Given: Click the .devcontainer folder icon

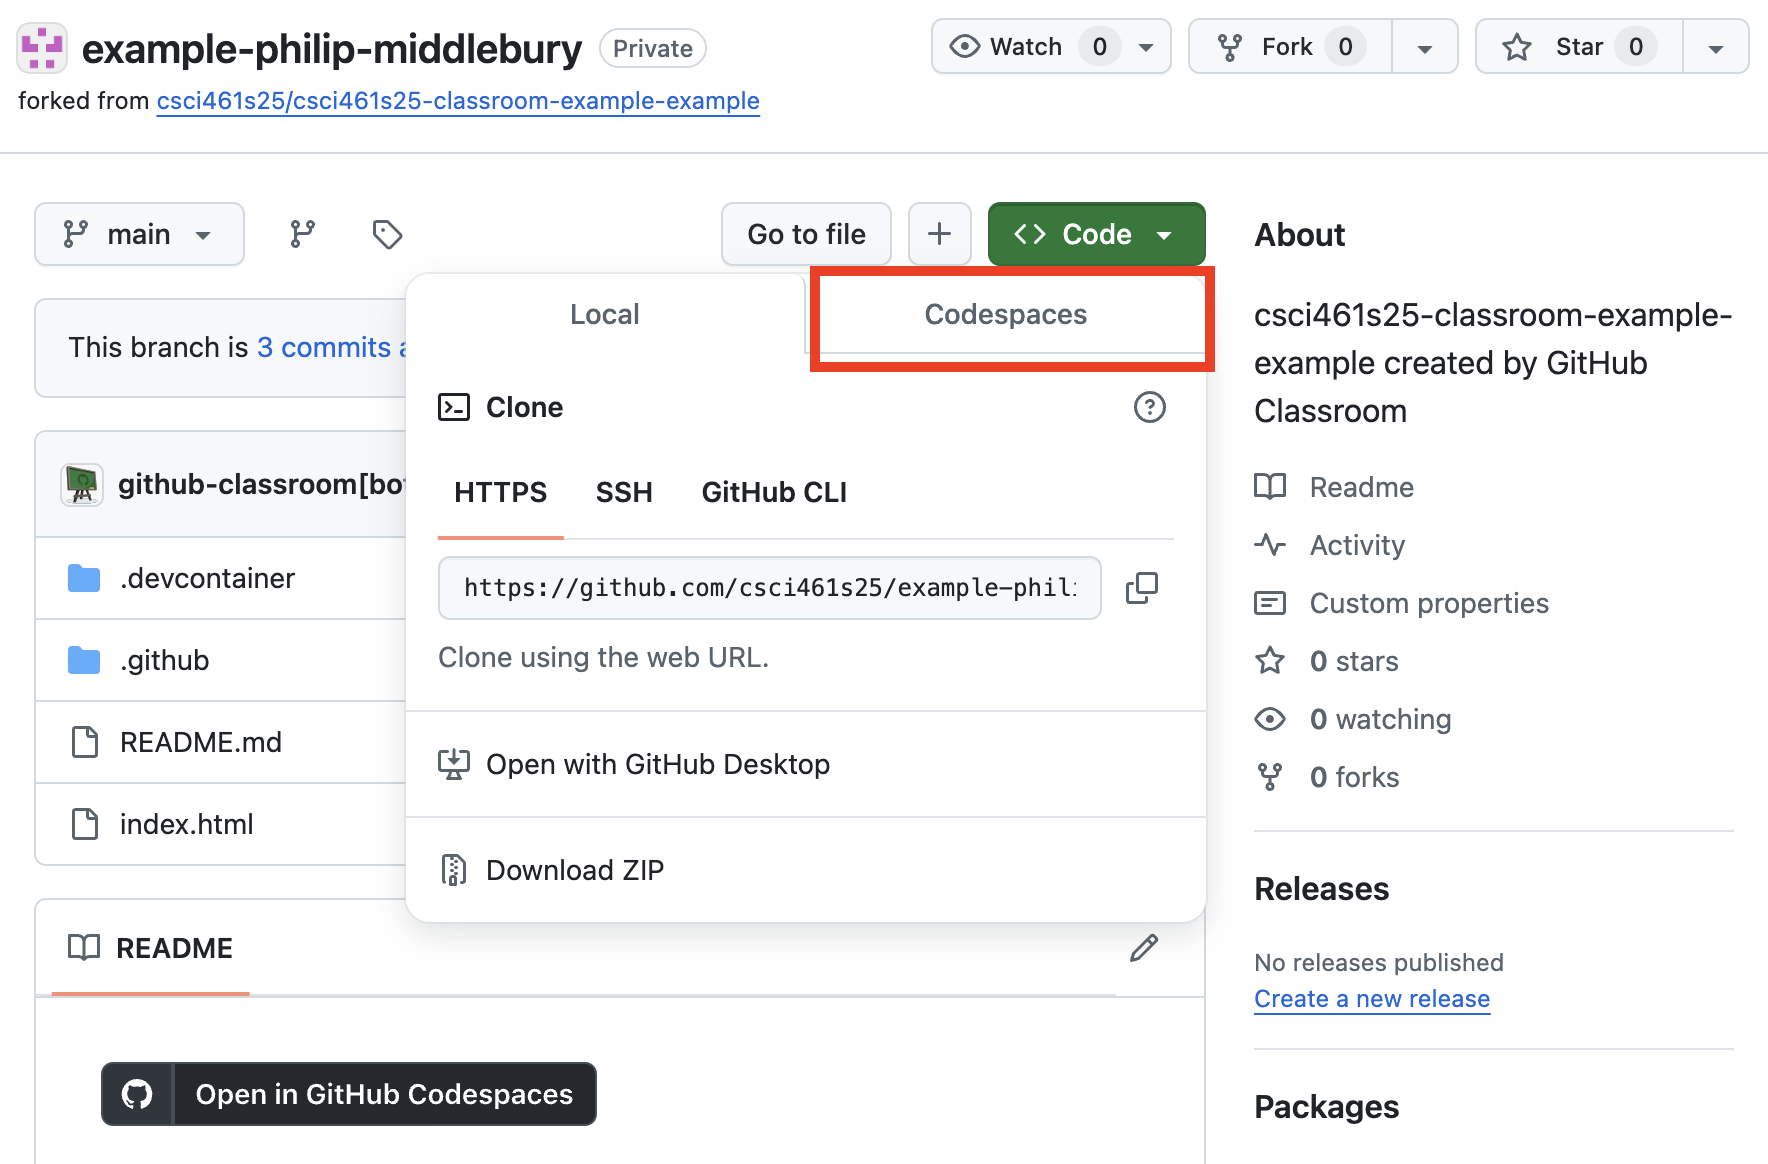Looking at the screenshot, I should coord(84,578).
